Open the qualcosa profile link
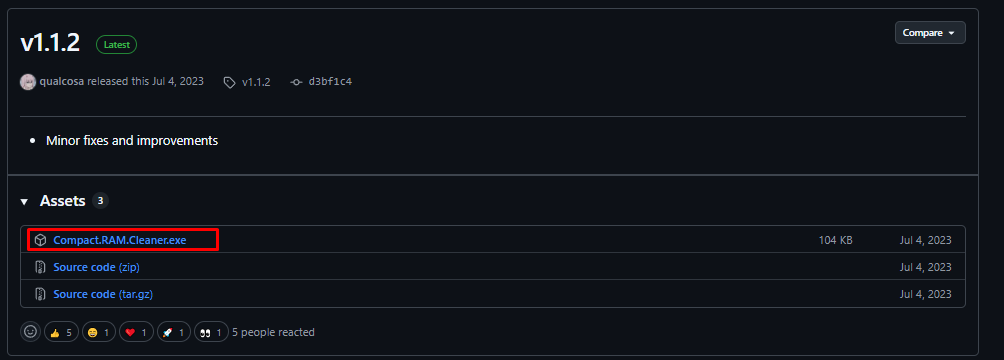 coord(61,82)
